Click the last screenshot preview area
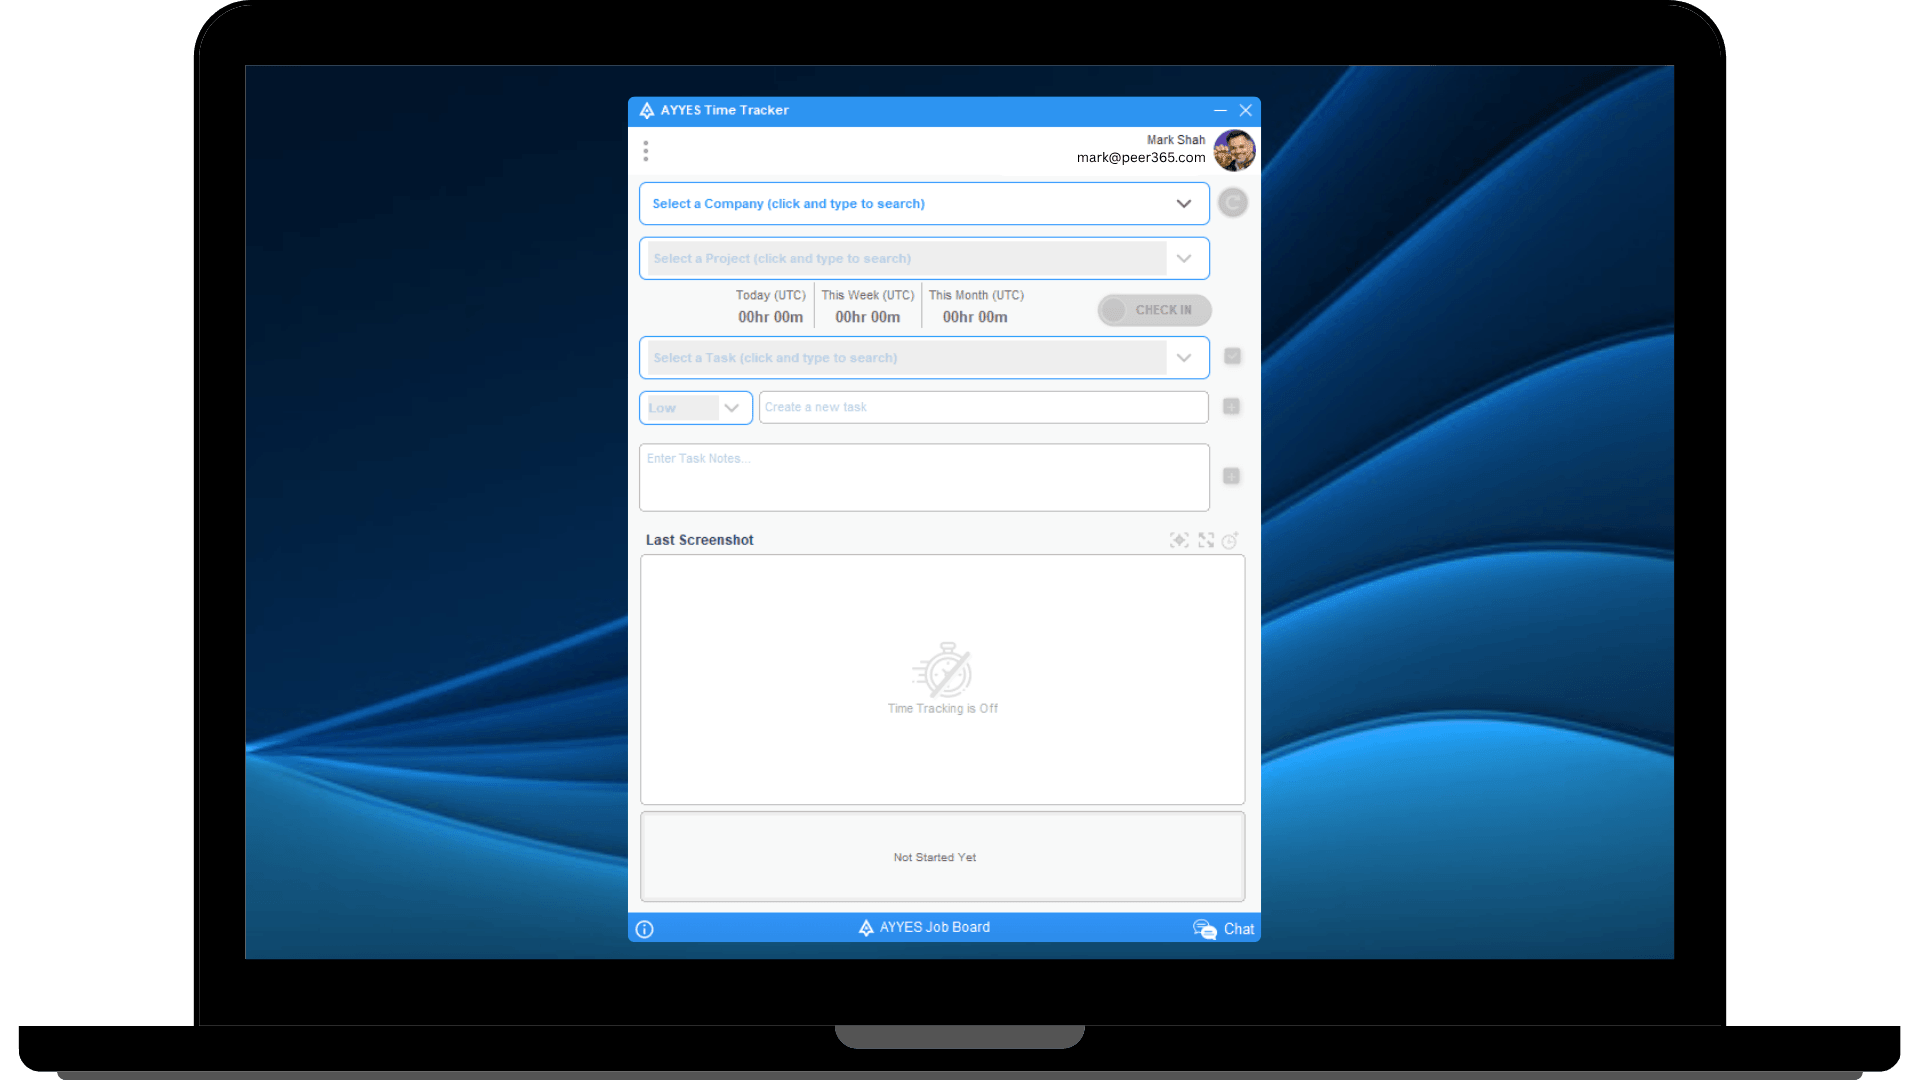This screenshot has height=1080, width=1920. [x=943, y=680]
